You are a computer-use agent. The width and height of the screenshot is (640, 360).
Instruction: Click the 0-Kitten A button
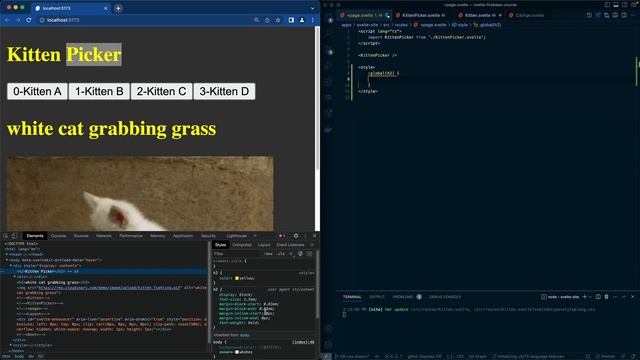37,91
